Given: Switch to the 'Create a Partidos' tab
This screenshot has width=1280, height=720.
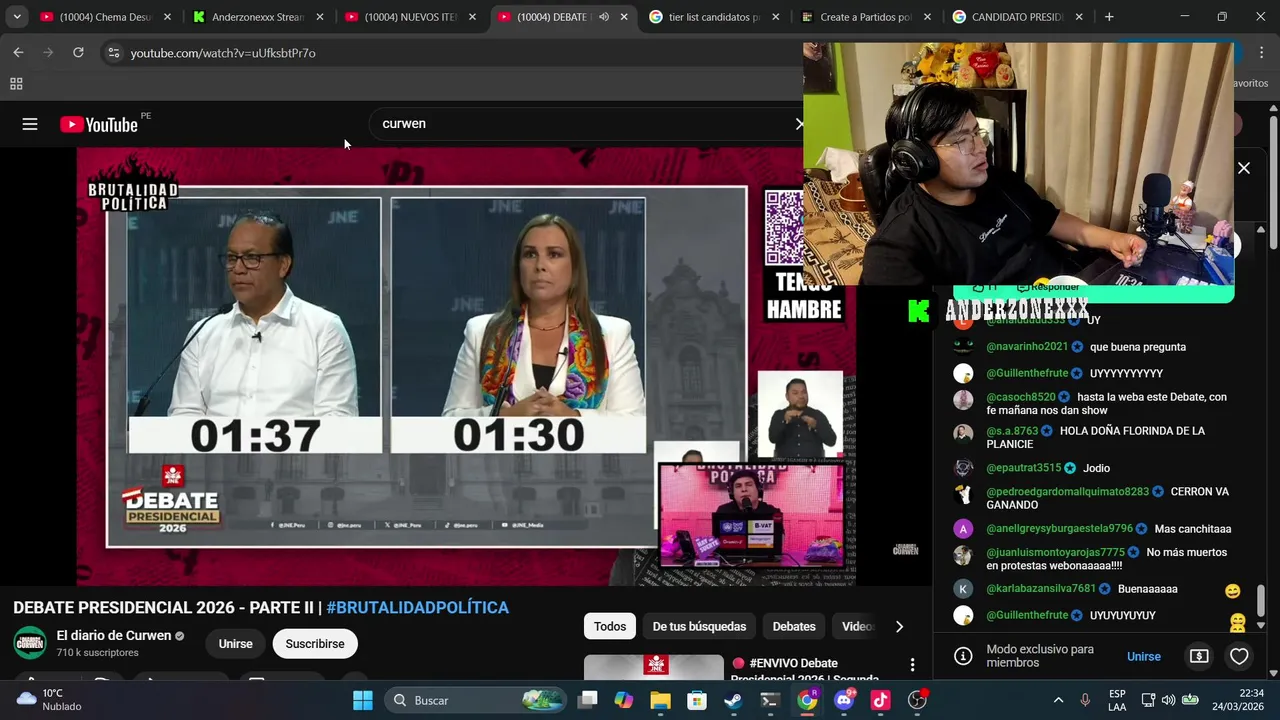Looking at the screenshot, I should (x=866, y=17).
